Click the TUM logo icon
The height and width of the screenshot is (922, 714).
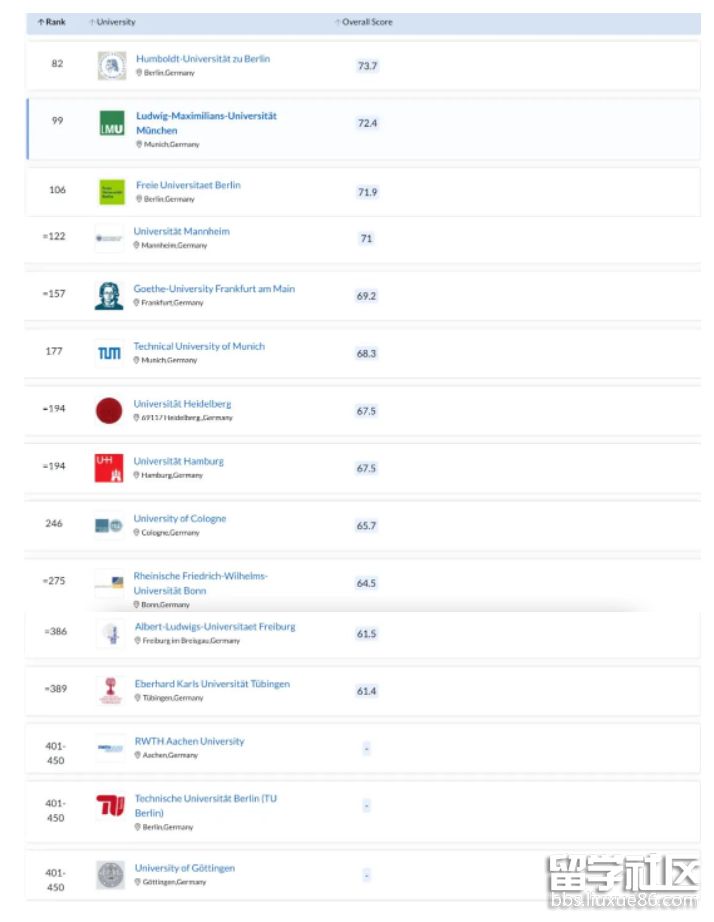(109, 352)
